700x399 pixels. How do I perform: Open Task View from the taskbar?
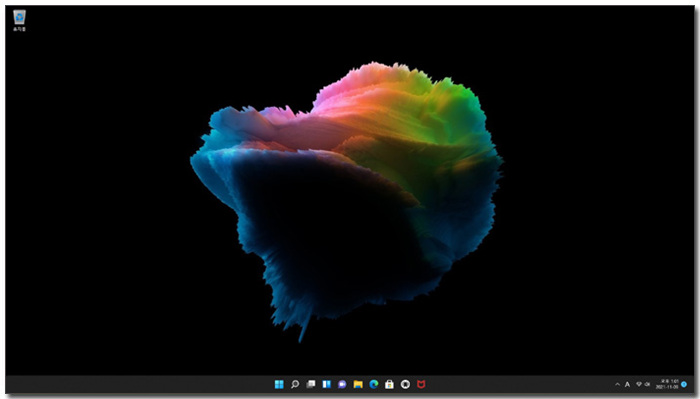(311, 384)
